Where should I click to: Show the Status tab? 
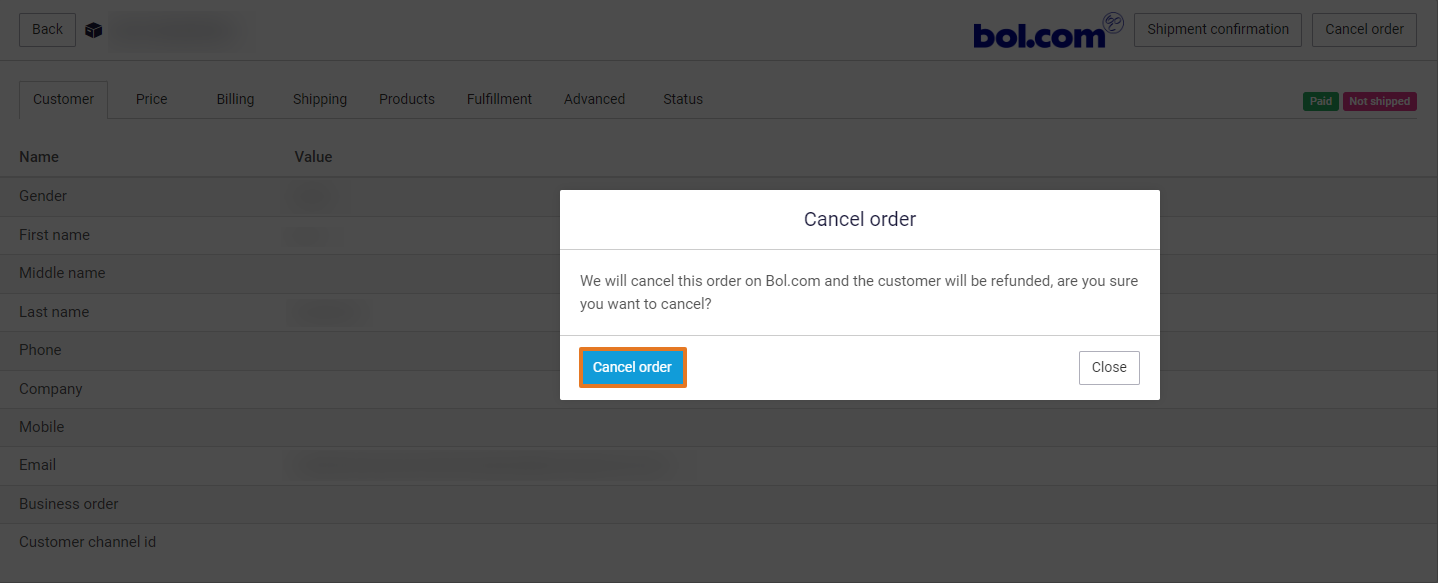coord(682,99)
